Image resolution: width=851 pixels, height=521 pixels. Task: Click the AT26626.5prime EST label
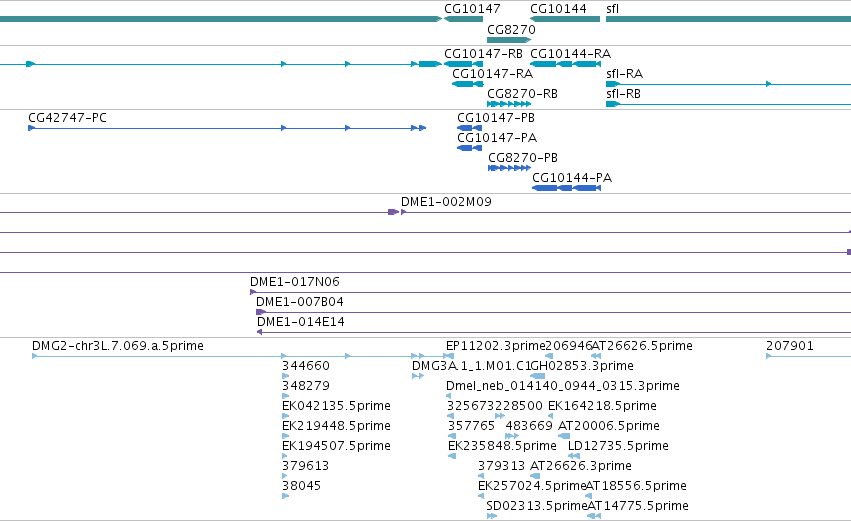[642, 346]
